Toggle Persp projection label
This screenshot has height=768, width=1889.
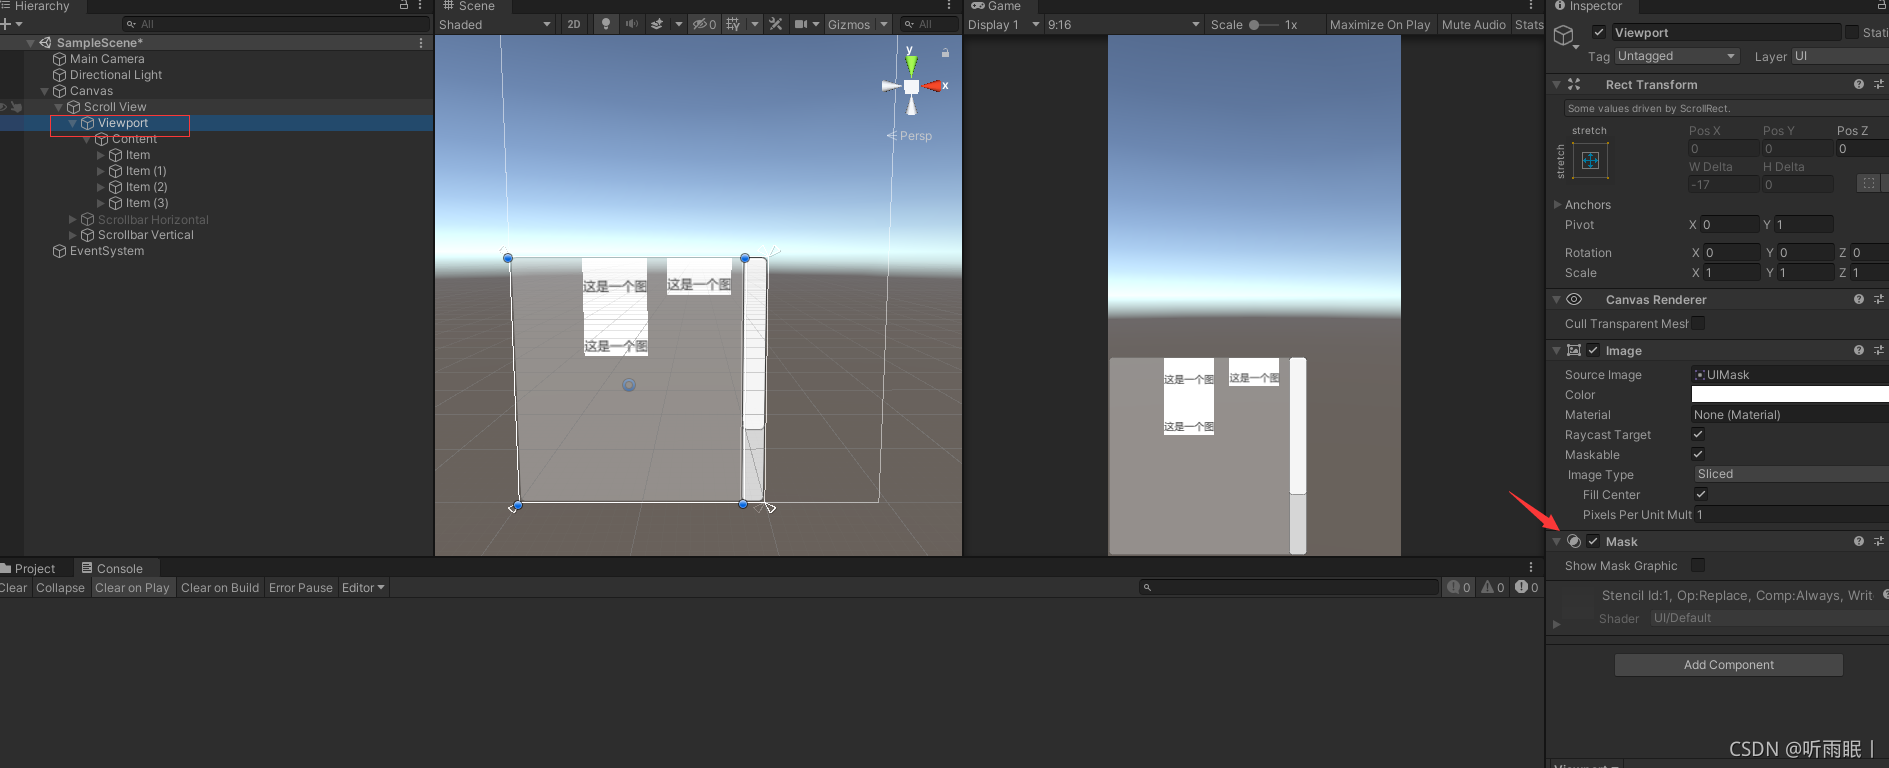pos(909,136)
